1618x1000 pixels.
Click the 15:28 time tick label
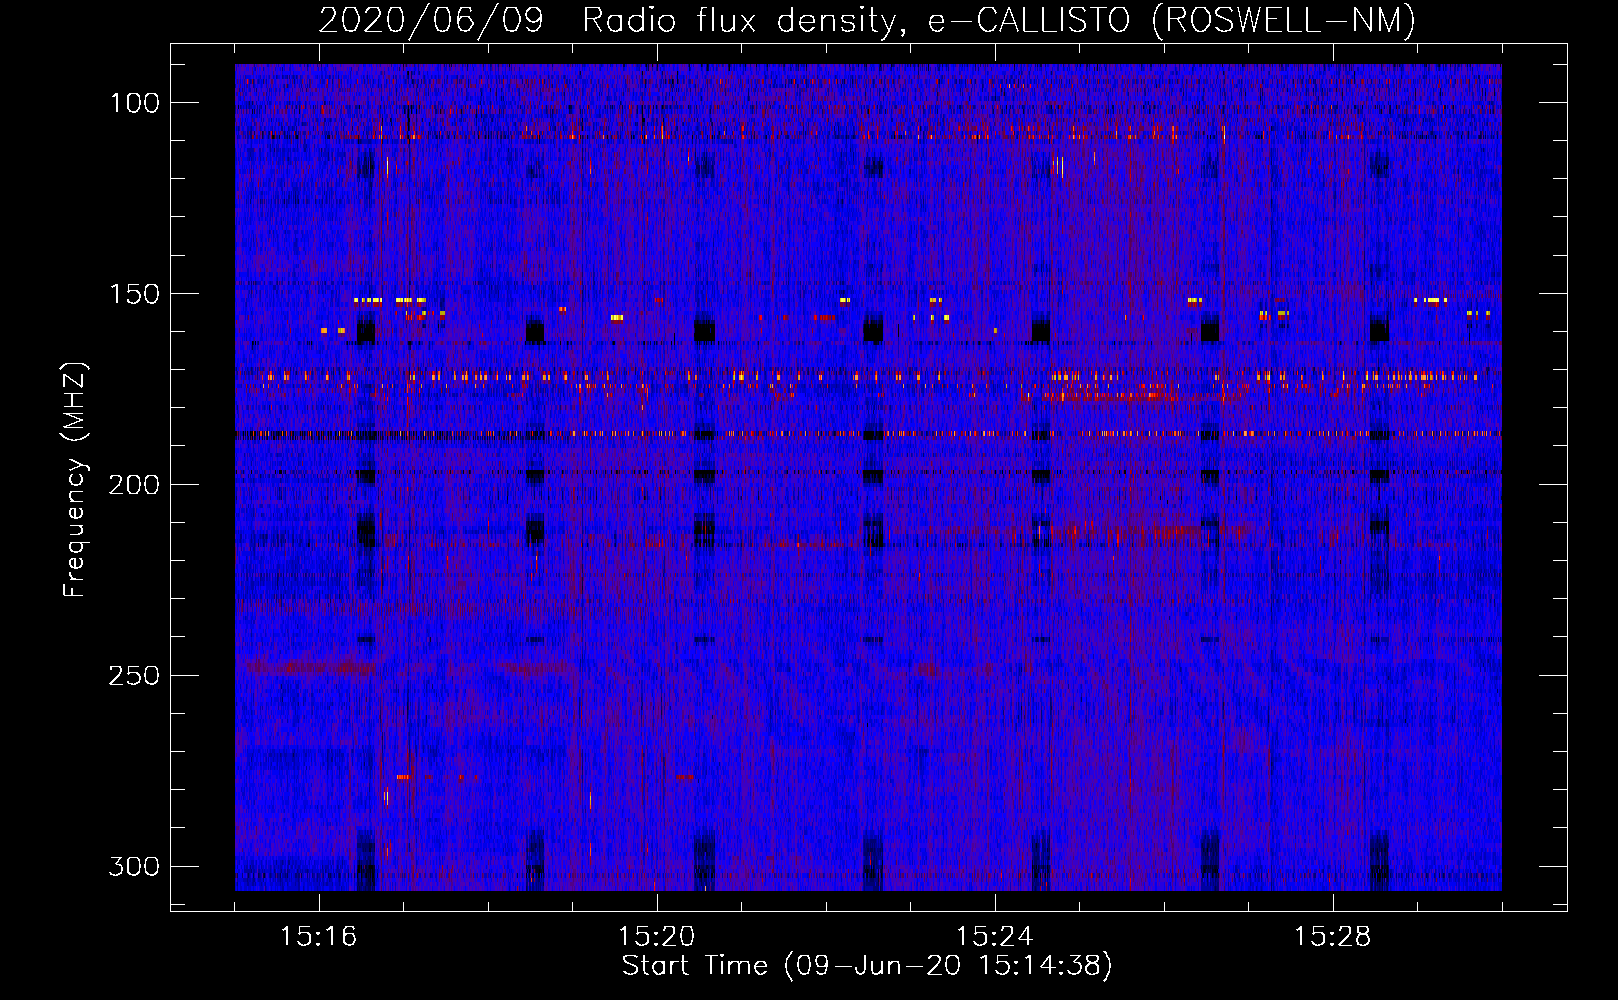pyautogui.click(x=1332, y=937)
